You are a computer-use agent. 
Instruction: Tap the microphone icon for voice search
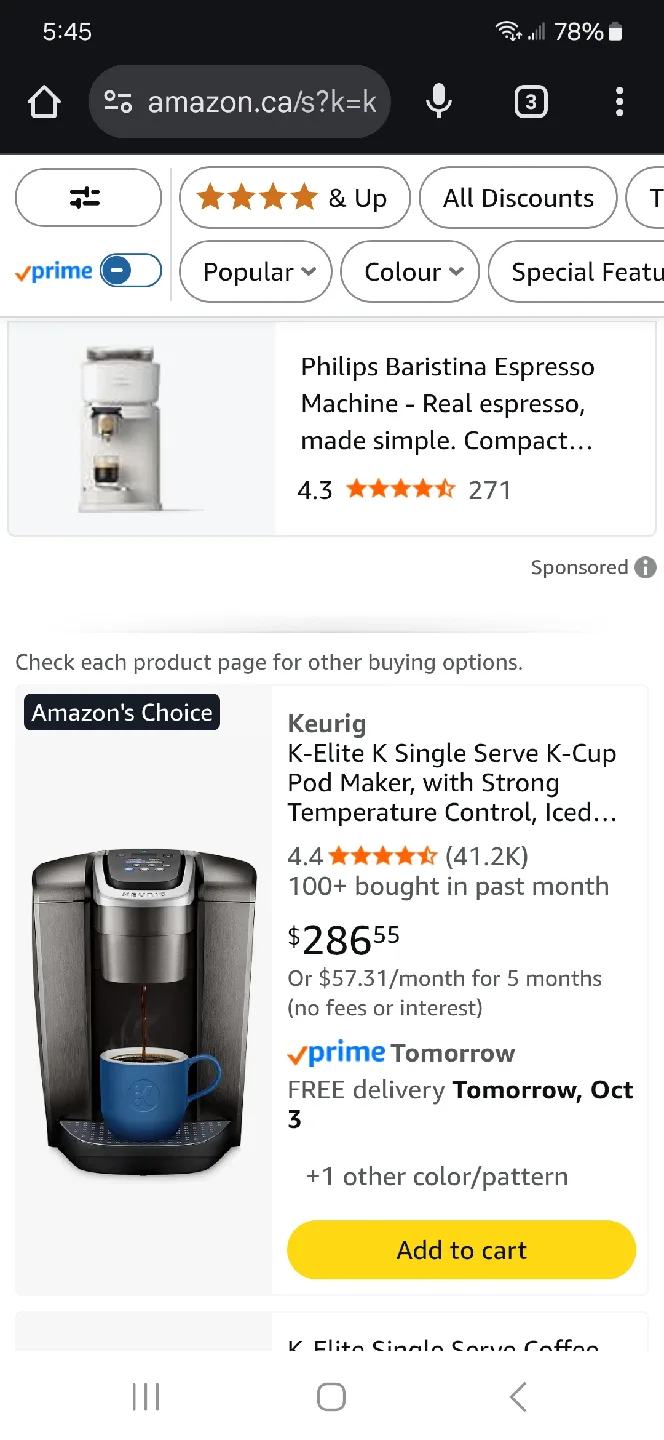click(x=438, y=101)
